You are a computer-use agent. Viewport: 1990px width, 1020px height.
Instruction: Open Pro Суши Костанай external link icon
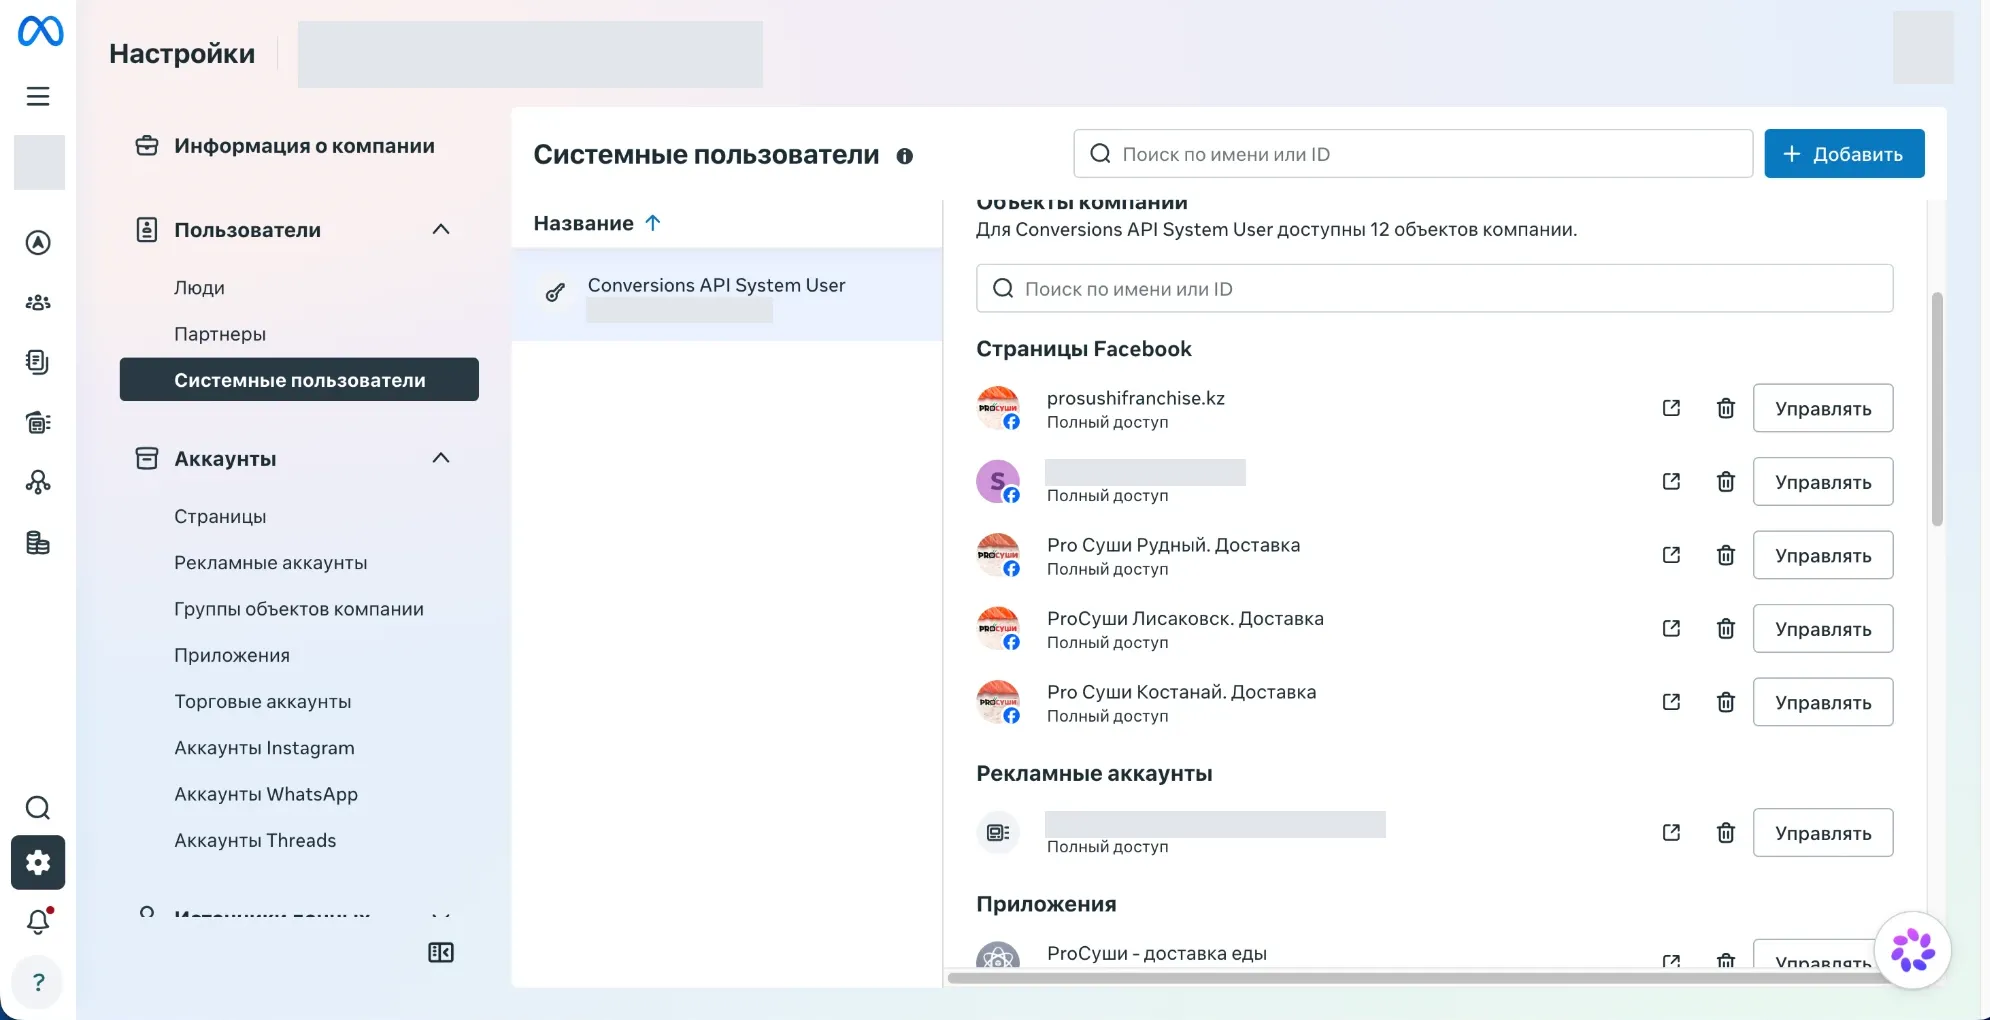tap(1671, 702)
